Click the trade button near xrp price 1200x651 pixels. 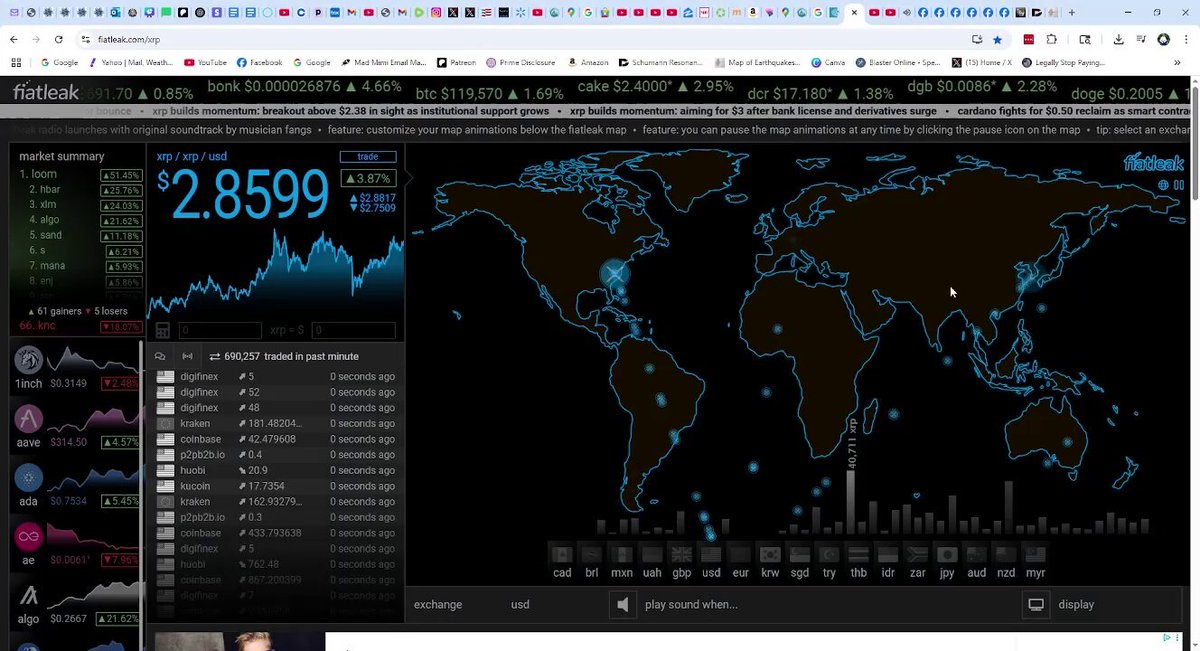(x=368, y=157)
